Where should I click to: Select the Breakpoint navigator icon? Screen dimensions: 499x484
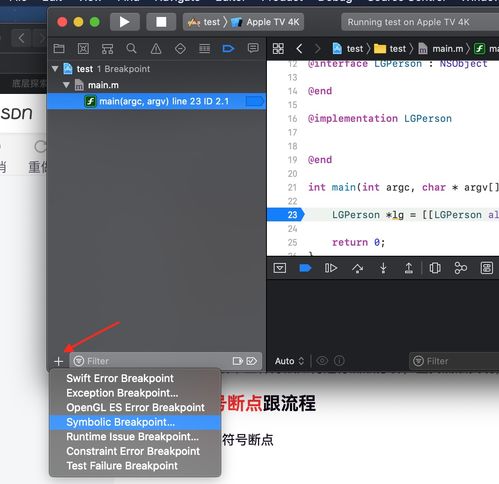pos(228,49)
